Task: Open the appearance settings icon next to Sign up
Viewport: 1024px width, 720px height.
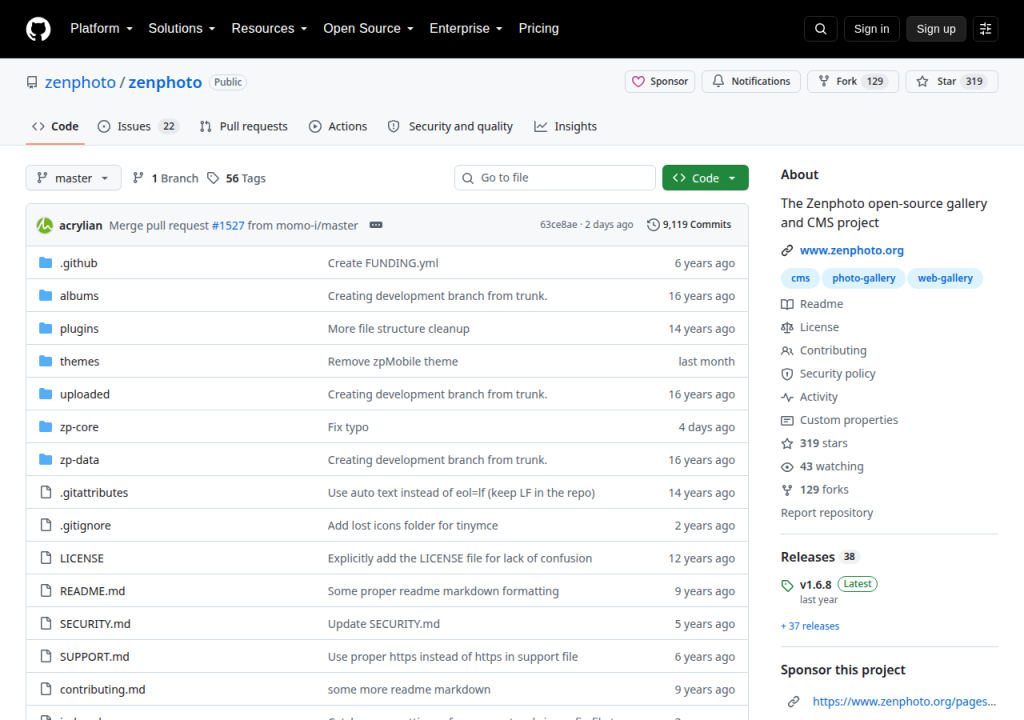Action: 985,29
